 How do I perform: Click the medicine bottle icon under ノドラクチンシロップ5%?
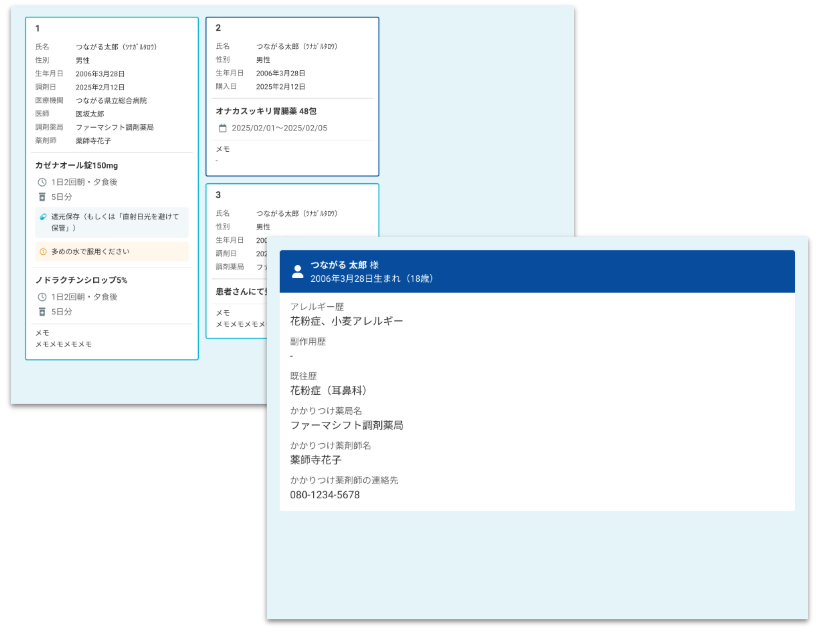coord(42,312)
